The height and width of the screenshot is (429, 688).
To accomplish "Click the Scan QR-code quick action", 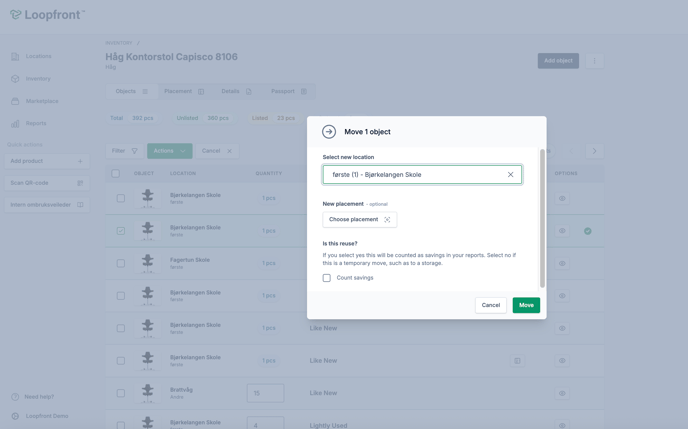I will (47, 183).
